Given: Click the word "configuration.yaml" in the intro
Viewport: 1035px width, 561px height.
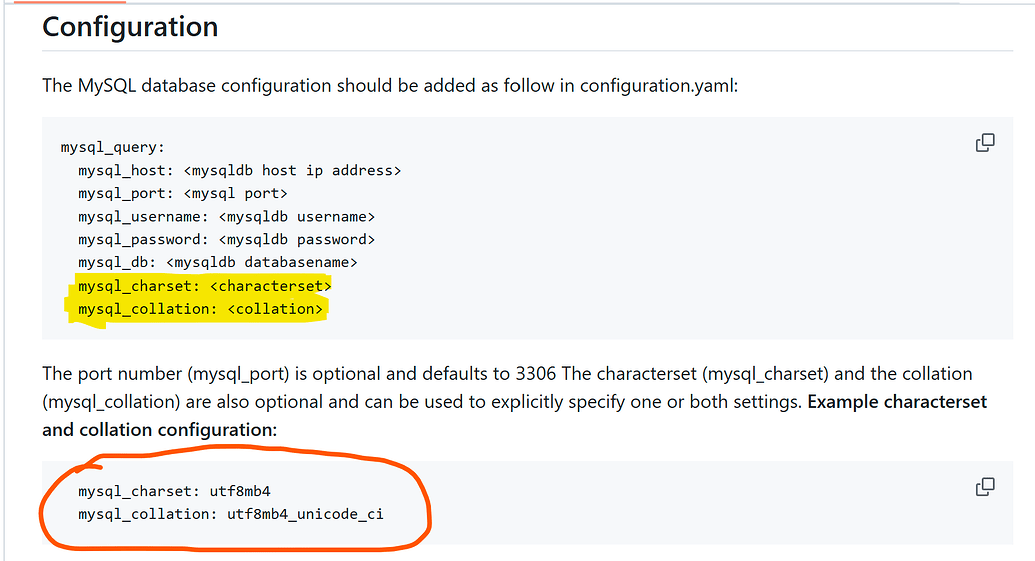Looking at the screenshot, I should 657,85.
